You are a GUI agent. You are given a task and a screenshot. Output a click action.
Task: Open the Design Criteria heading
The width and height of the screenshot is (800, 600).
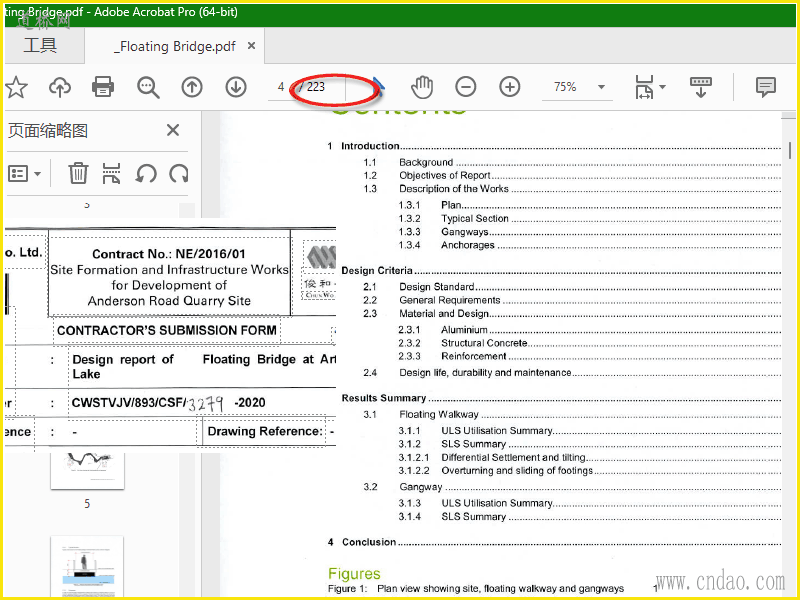click(x=561, y=270)
